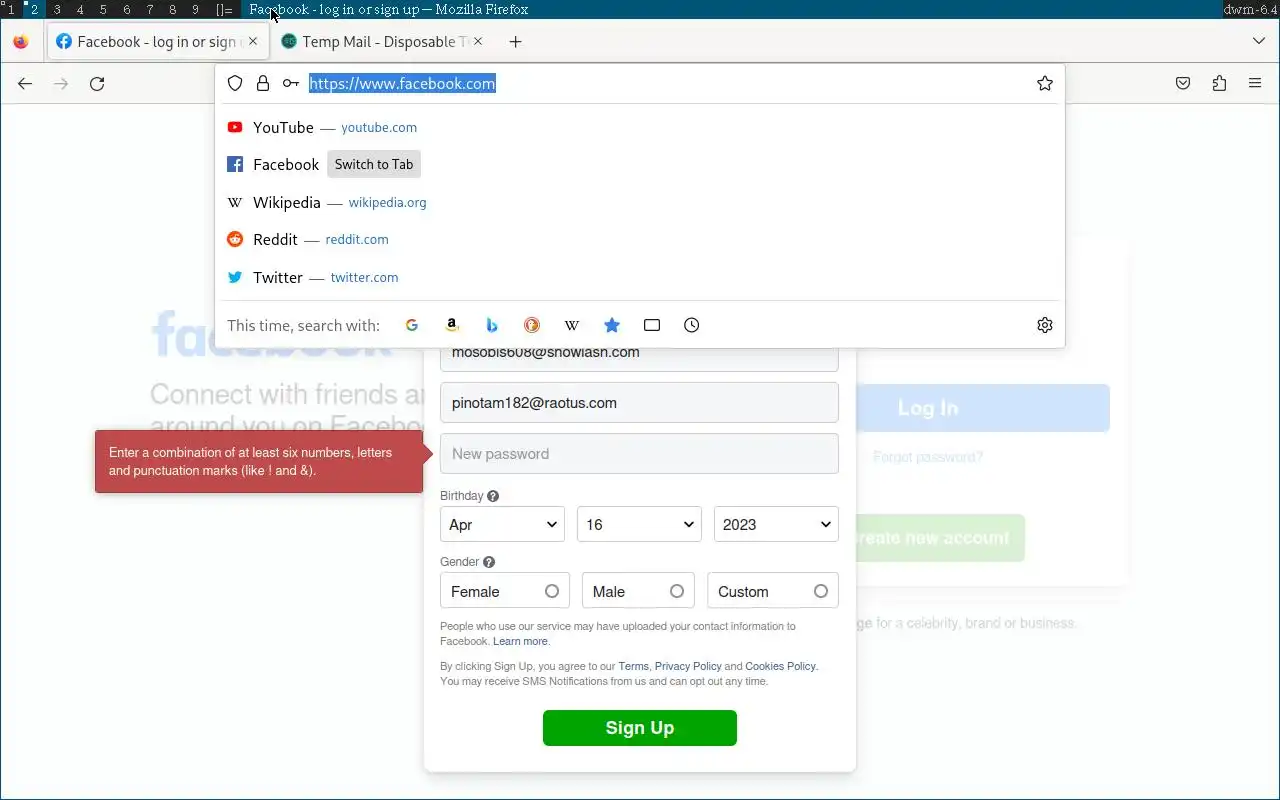Screen dimensions: 1280x800
Task: Search with Wikipedia icon
Action: pos(572,325)
